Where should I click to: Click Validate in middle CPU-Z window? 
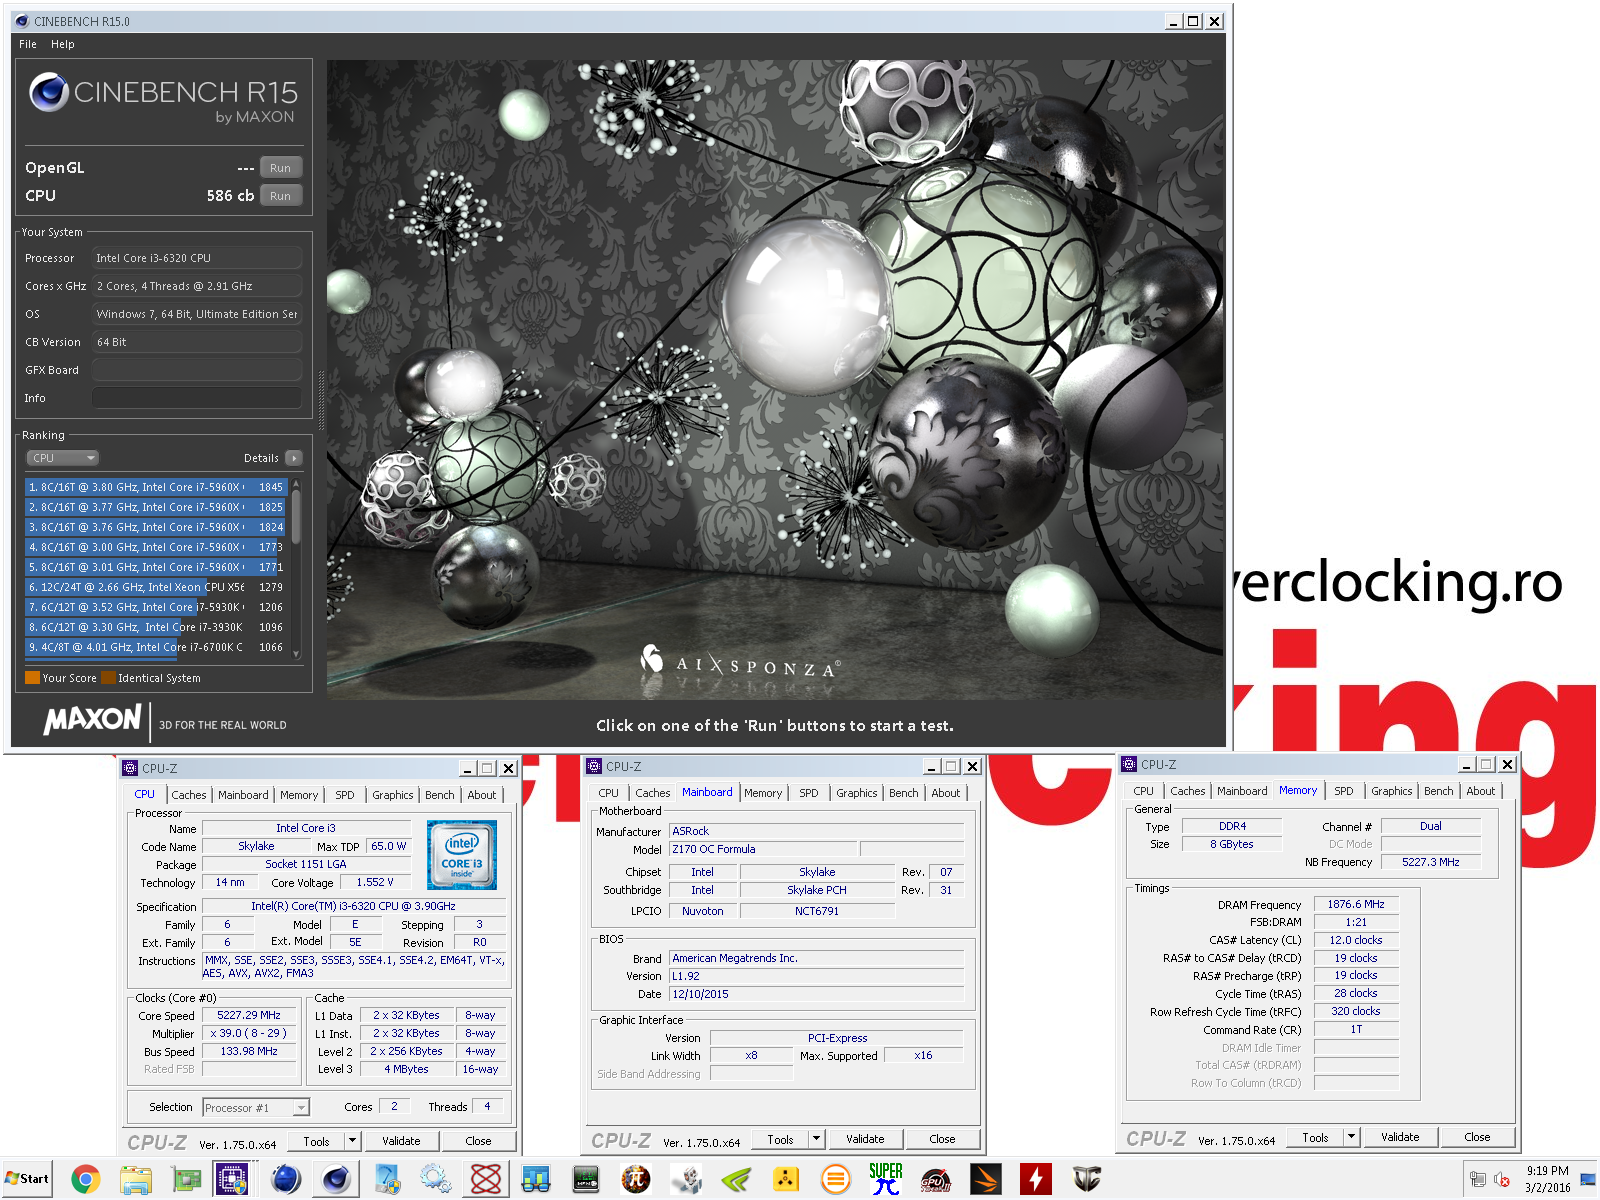click(865, 1139)
